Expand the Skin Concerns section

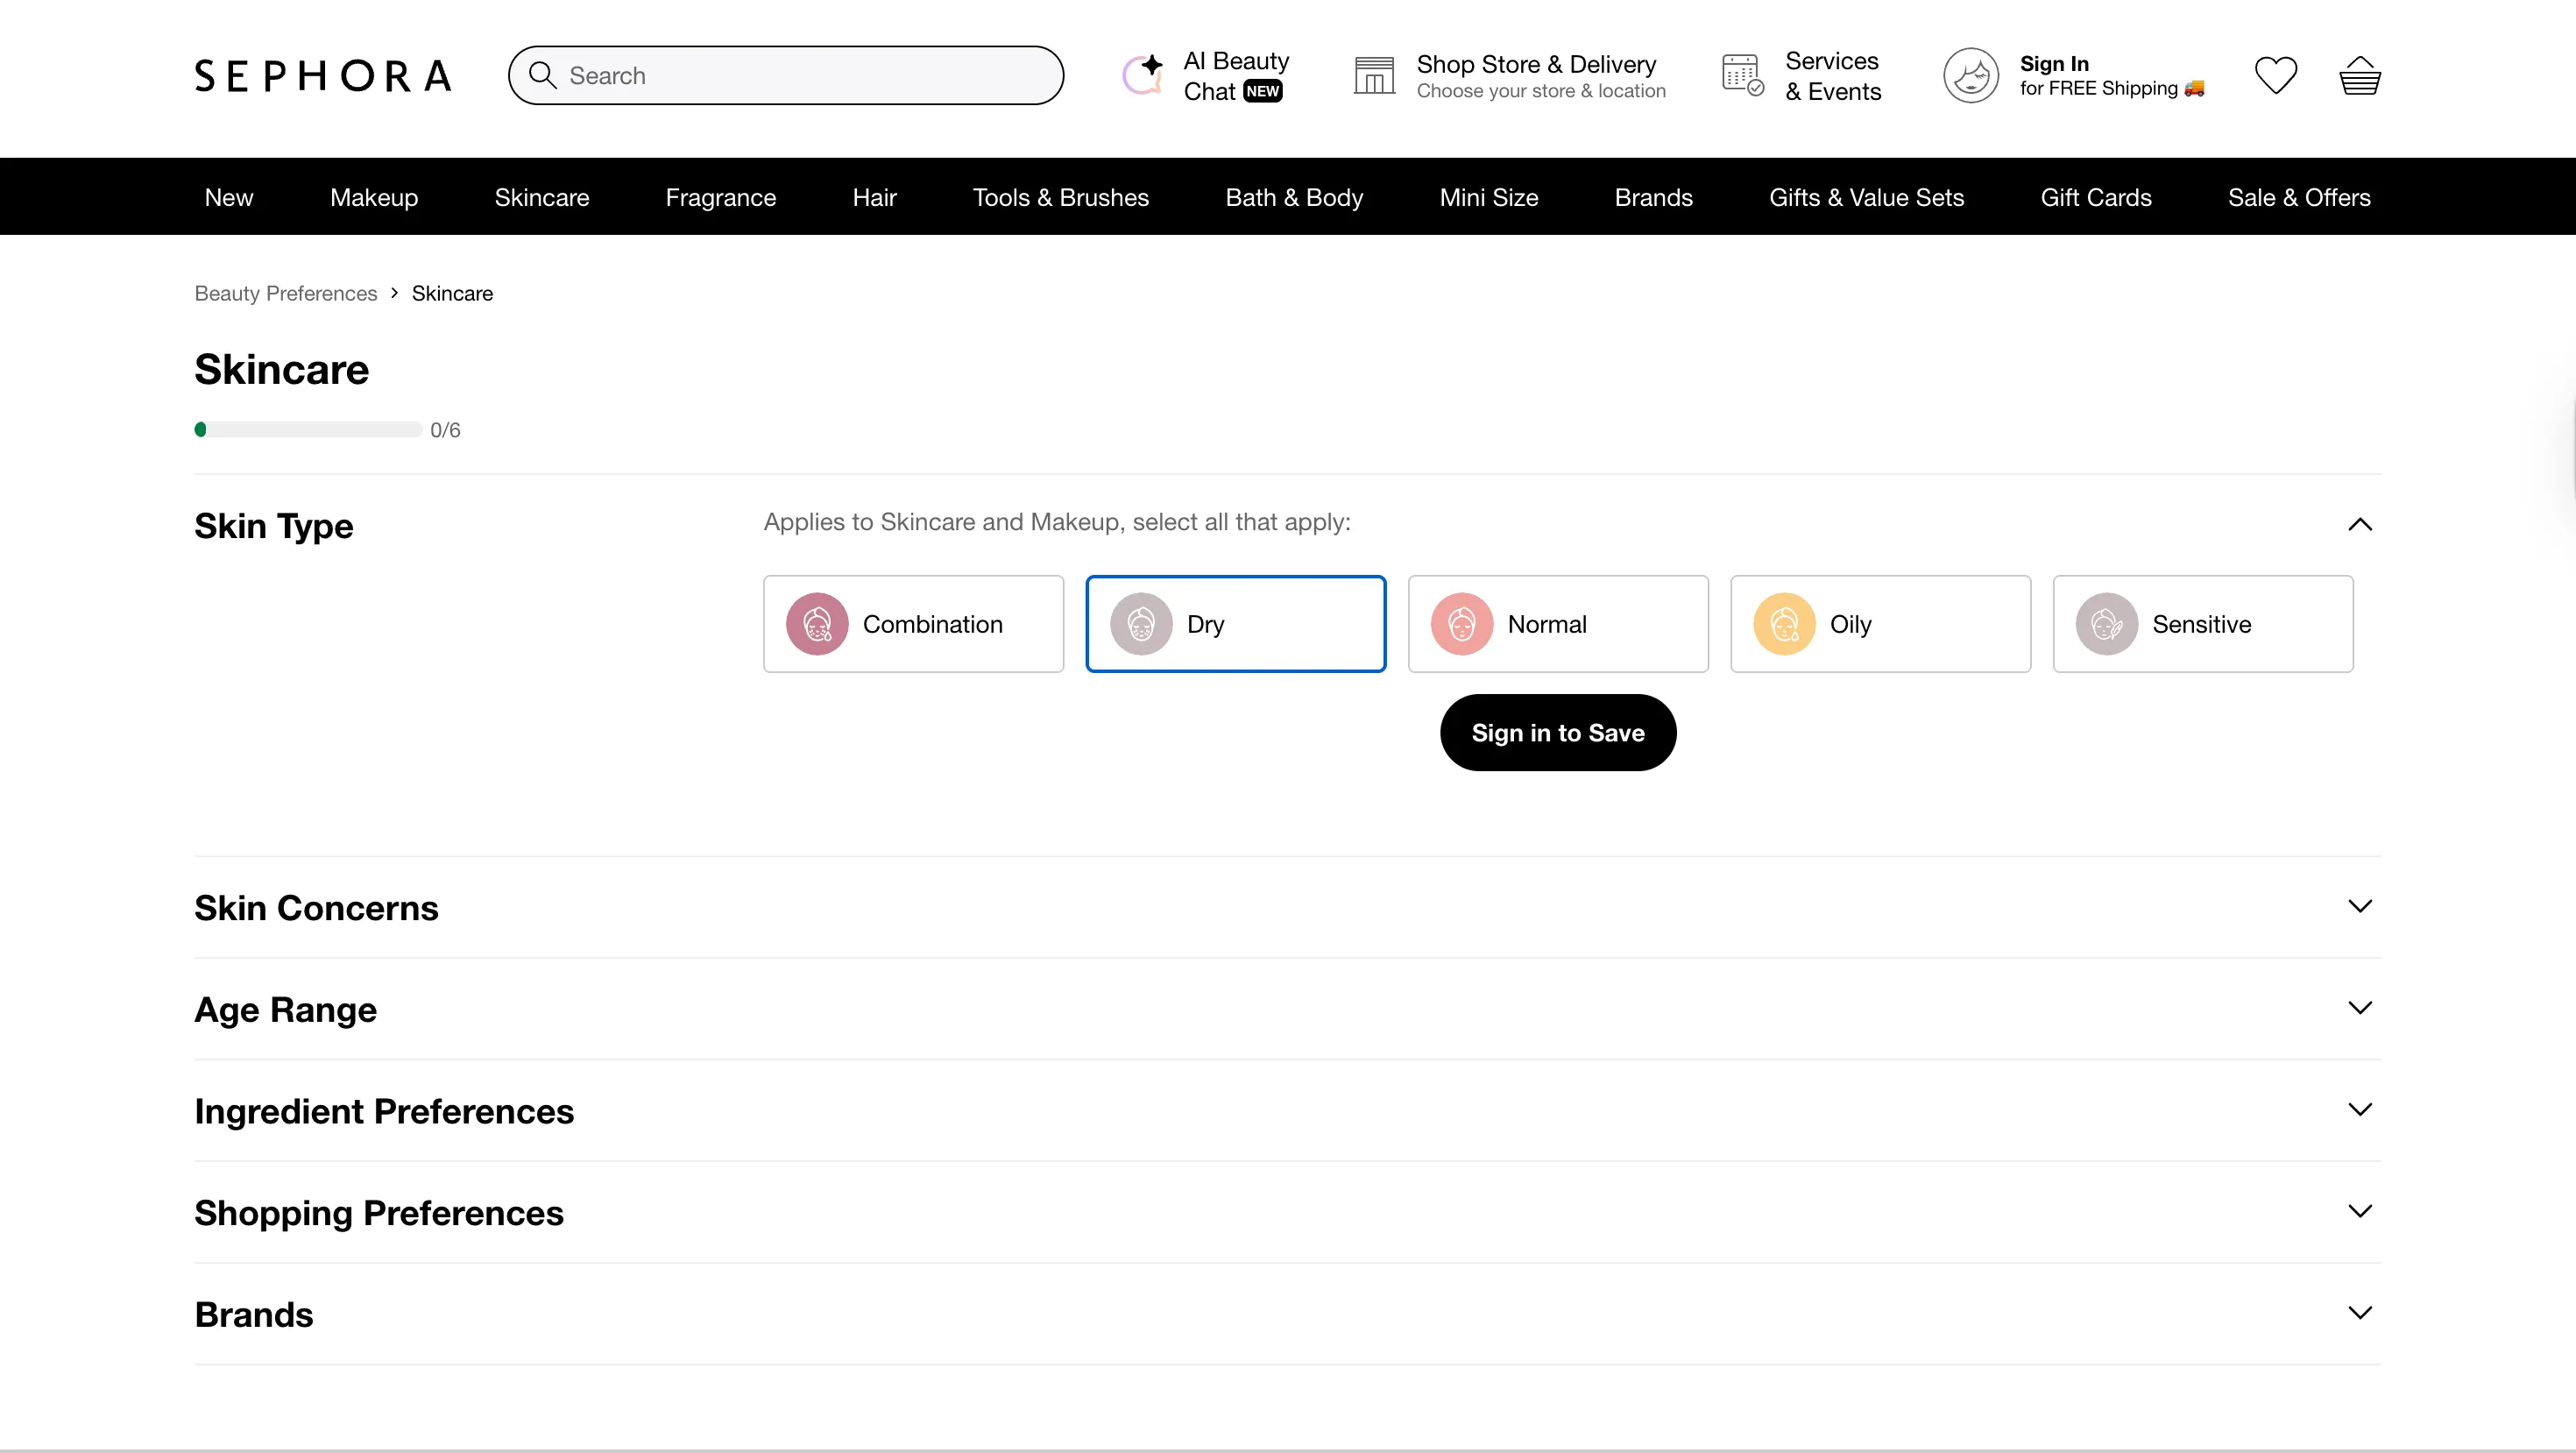pyautogui.click(x=2359, y=906)
